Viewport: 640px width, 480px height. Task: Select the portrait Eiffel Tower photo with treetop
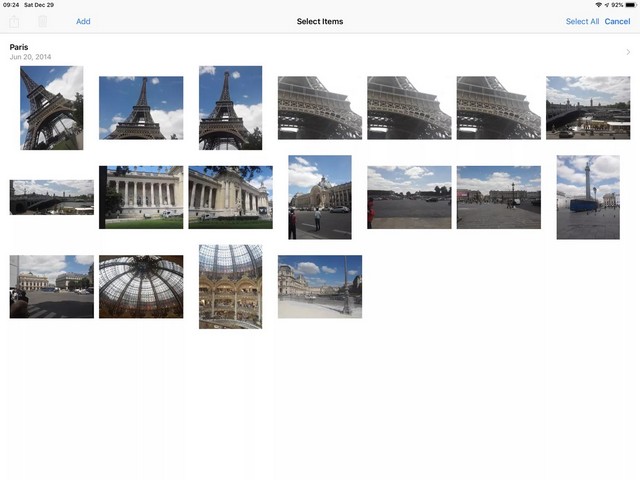[231, 108]
